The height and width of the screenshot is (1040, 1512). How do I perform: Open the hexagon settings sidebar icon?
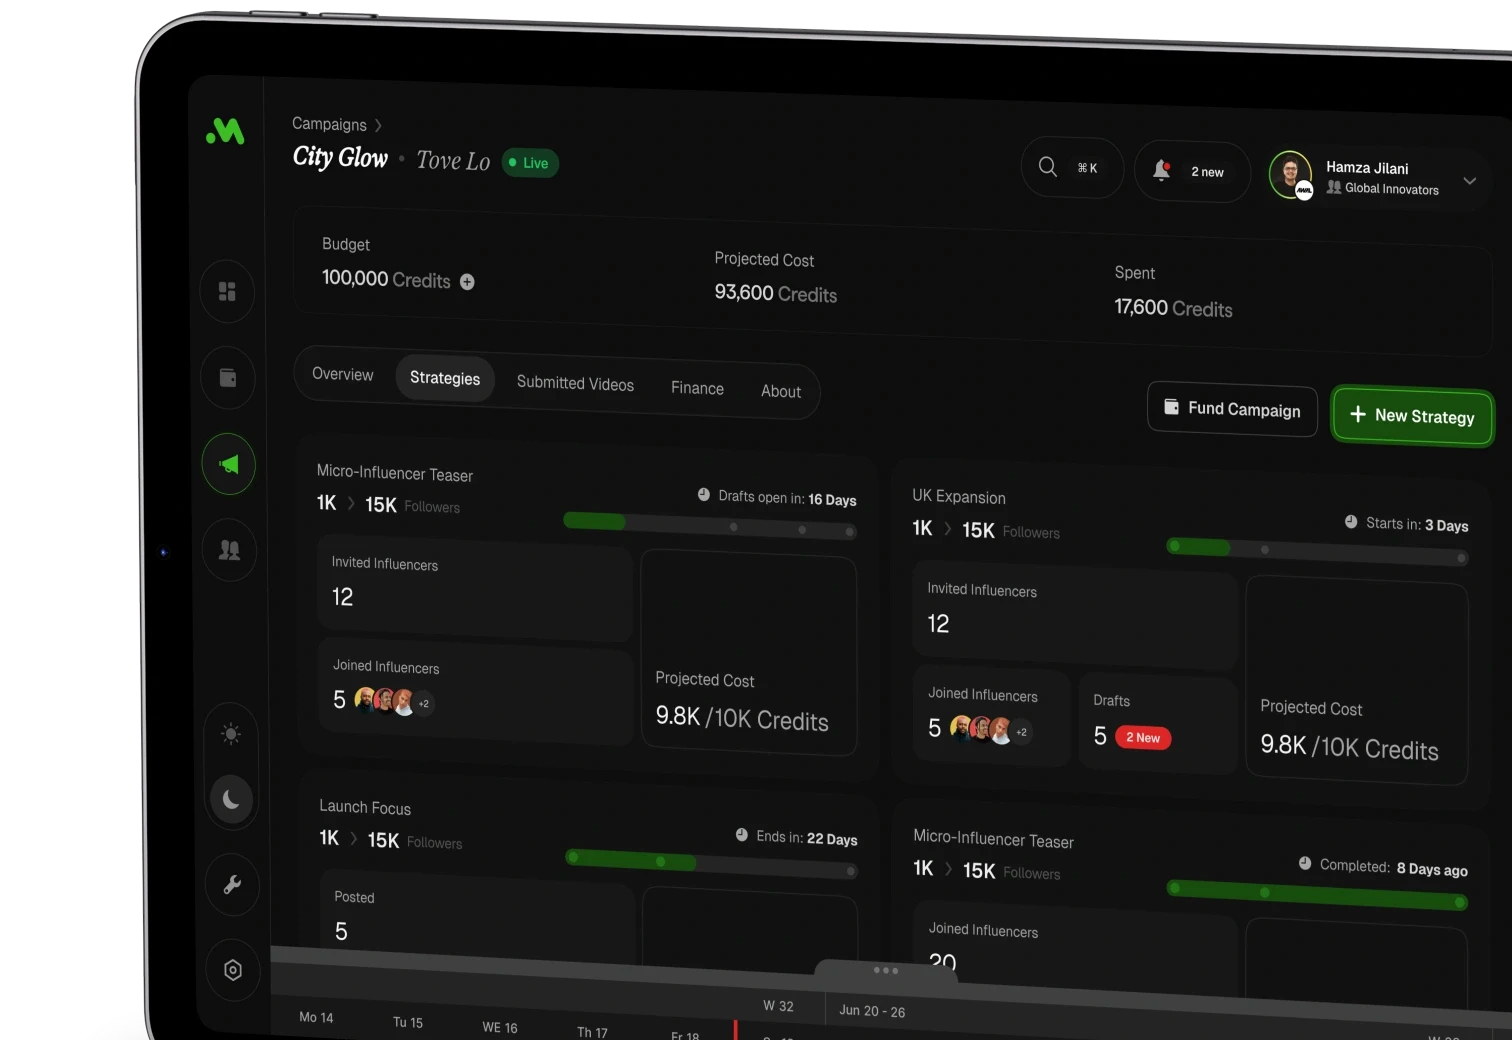(x=233, y=970)
